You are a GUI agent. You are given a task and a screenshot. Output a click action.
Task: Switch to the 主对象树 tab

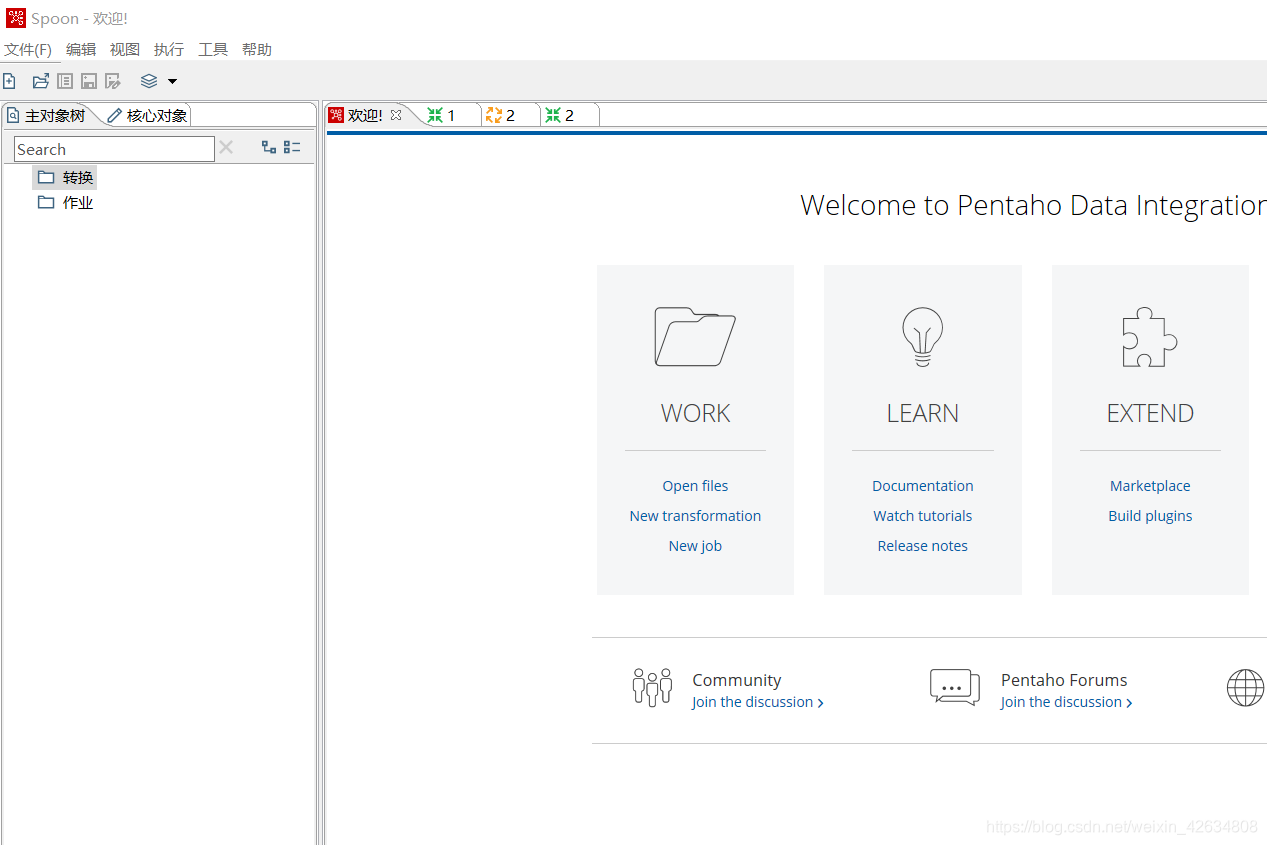(47, 116)
